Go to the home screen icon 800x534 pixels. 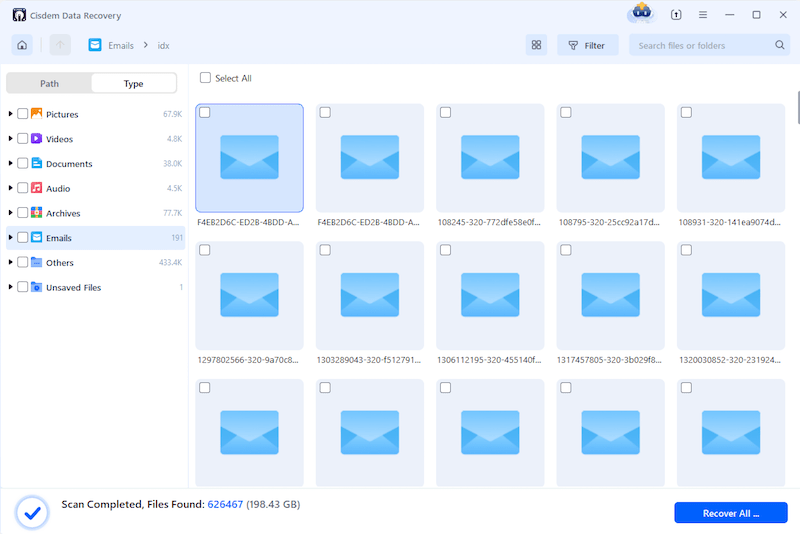[x=22, y=45]
